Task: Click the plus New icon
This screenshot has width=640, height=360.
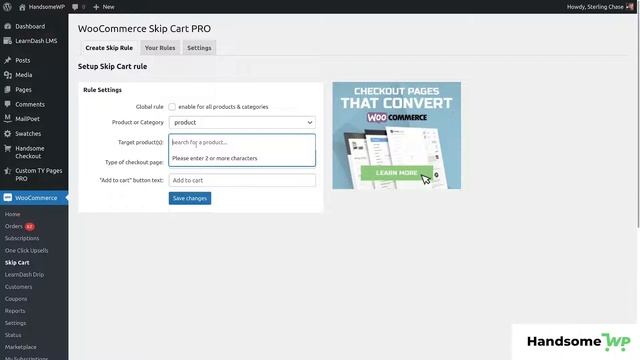Action: point(96,7)
